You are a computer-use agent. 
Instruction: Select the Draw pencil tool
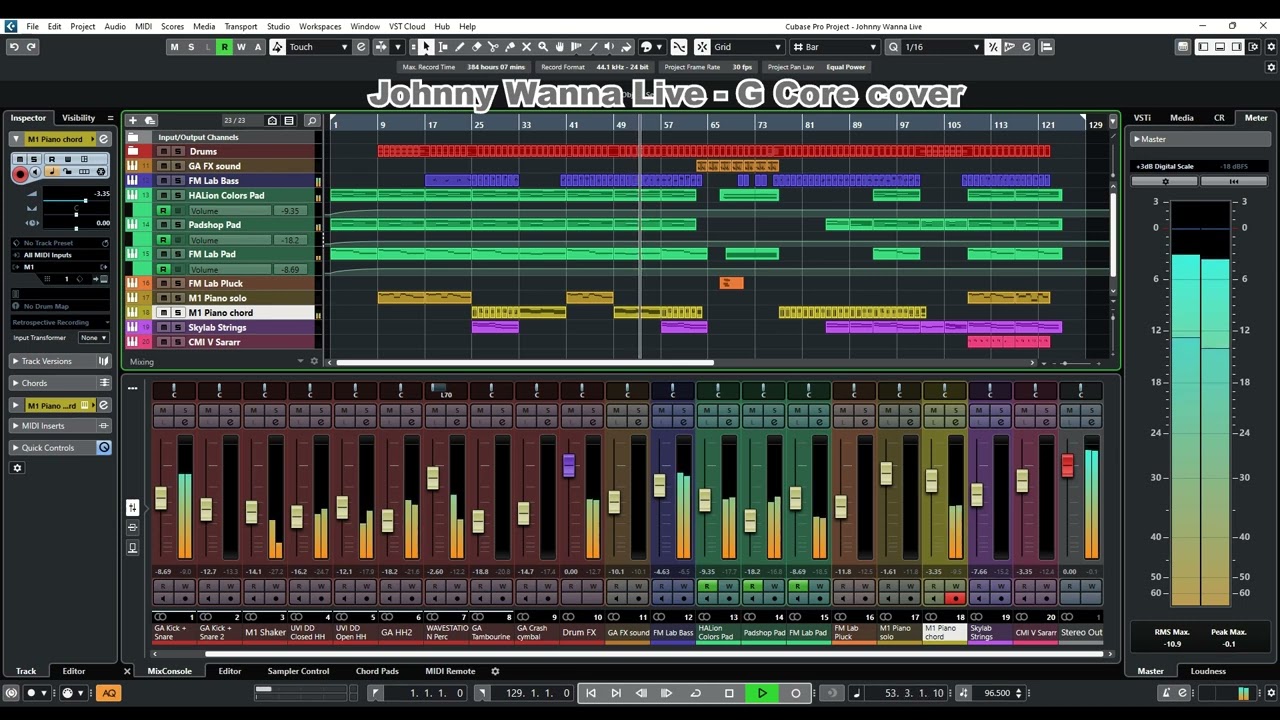pos(460,47)
